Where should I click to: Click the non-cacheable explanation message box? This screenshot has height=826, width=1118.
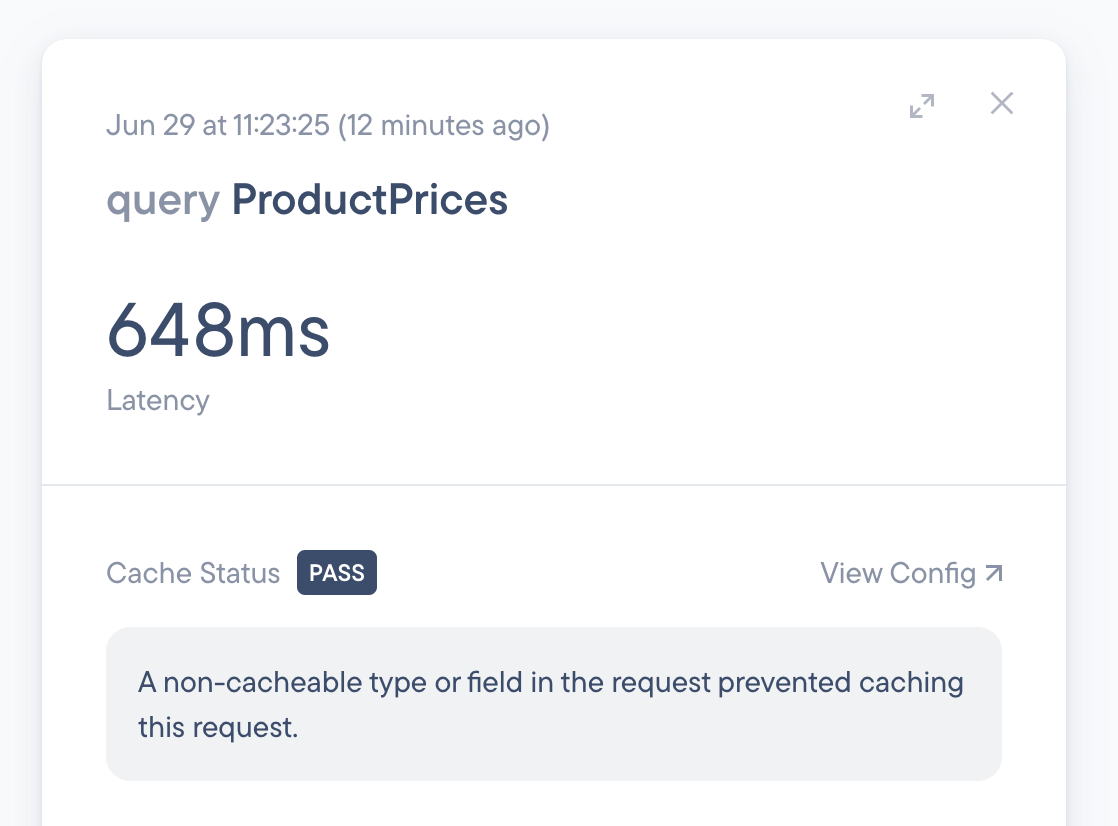pyautogui.click(x=553, y=703)
